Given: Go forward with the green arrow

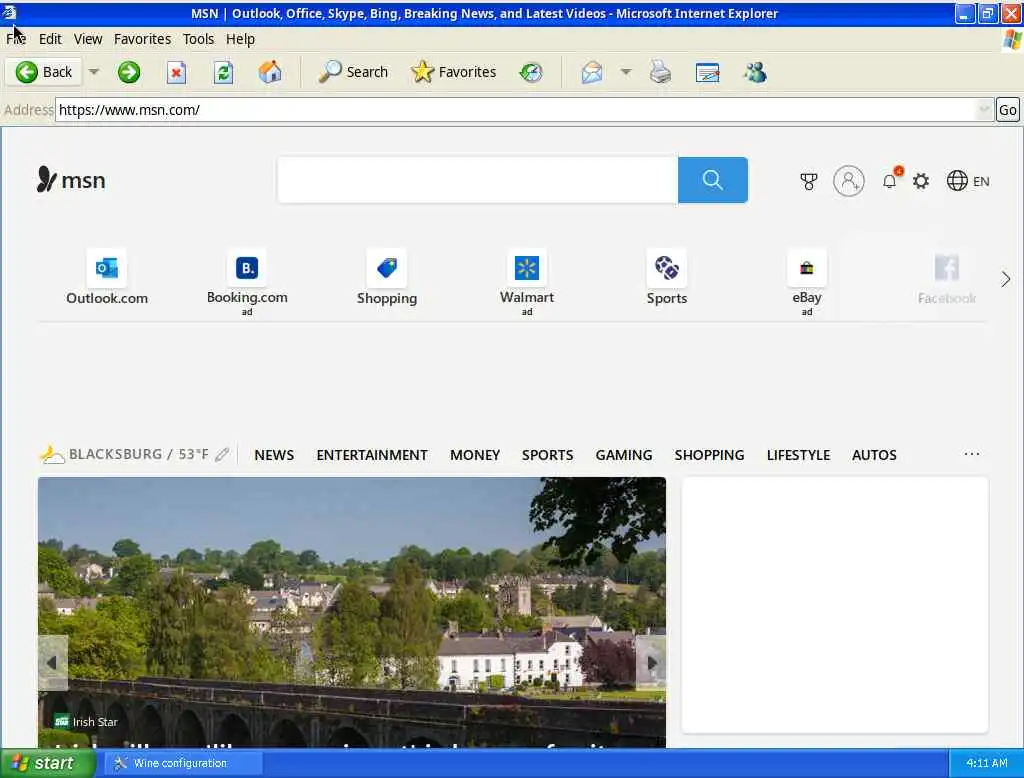Looking at the screenshot, I should [129, 72].
